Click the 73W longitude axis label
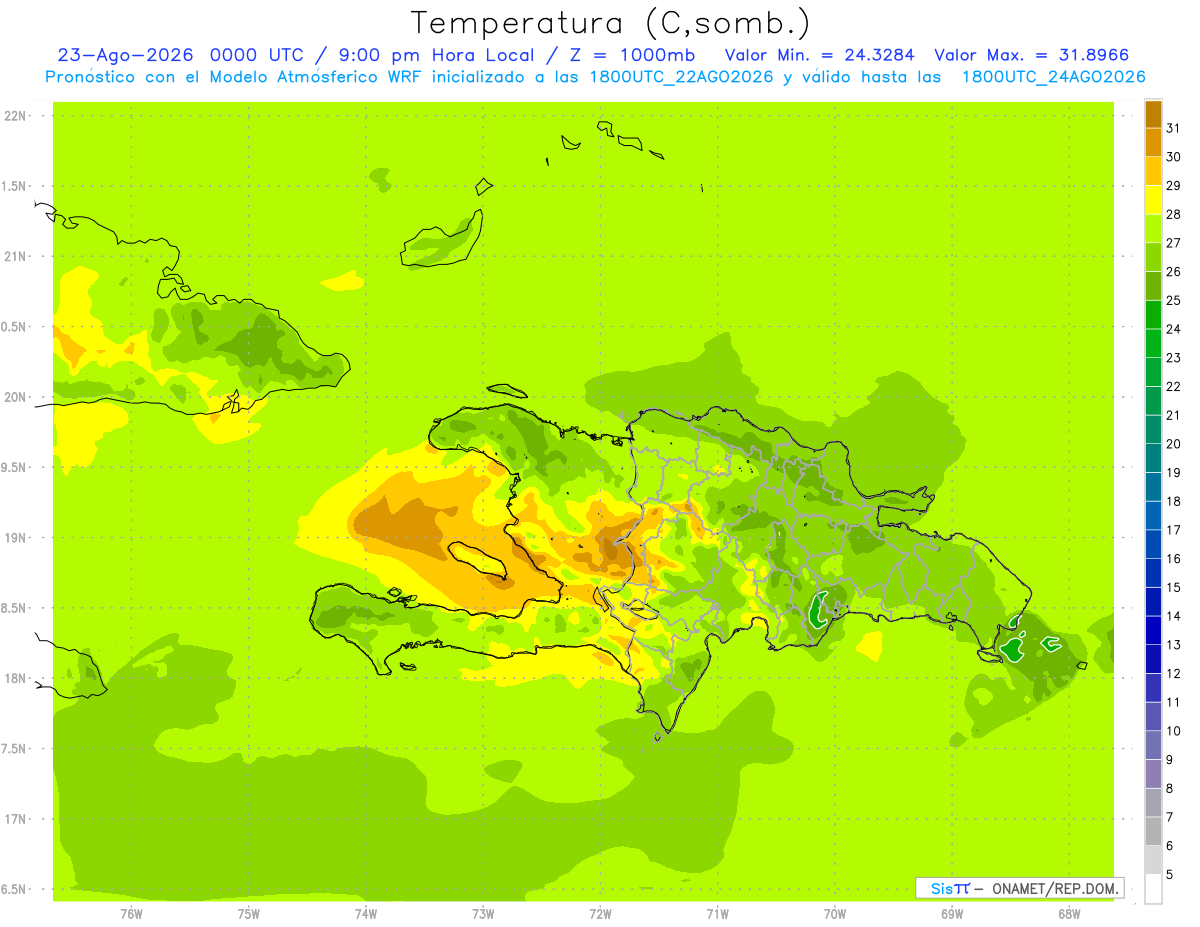The width and height of the screenshot is (1200, 927). point(483,913)
